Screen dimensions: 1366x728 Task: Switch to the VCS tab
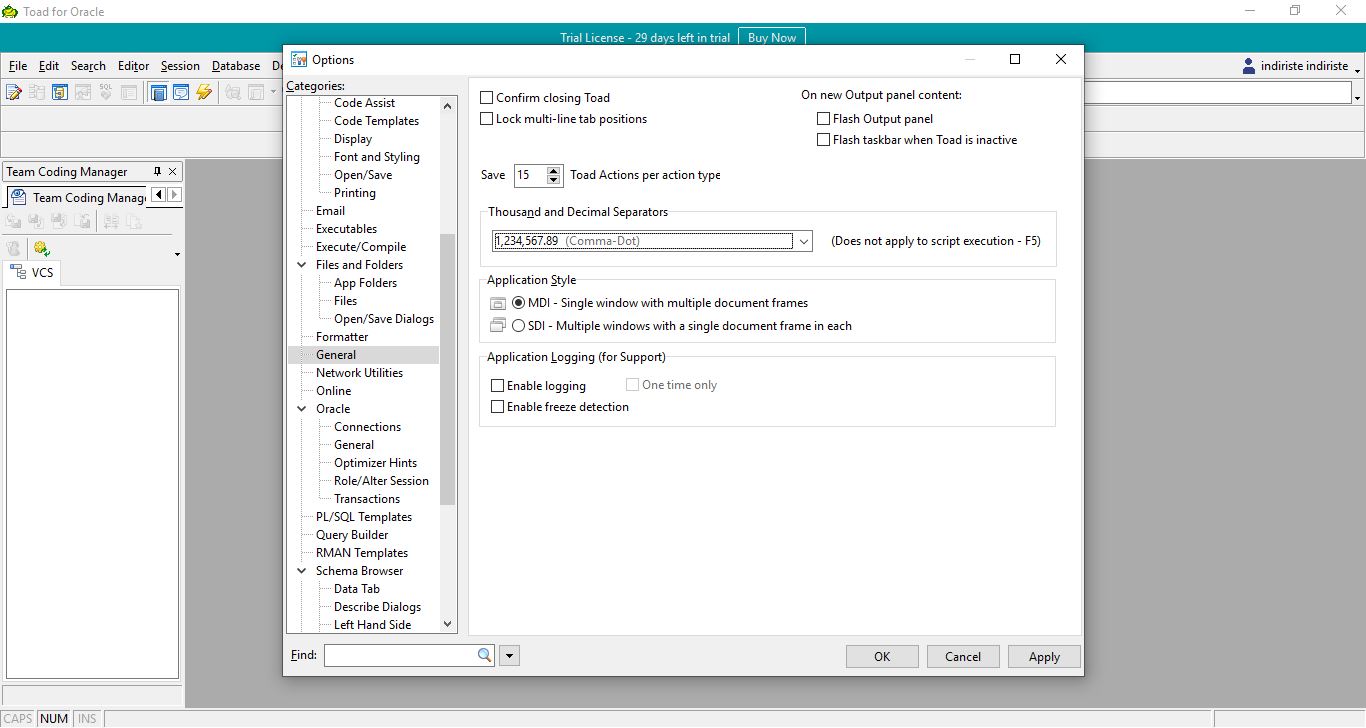coord(32,272)
